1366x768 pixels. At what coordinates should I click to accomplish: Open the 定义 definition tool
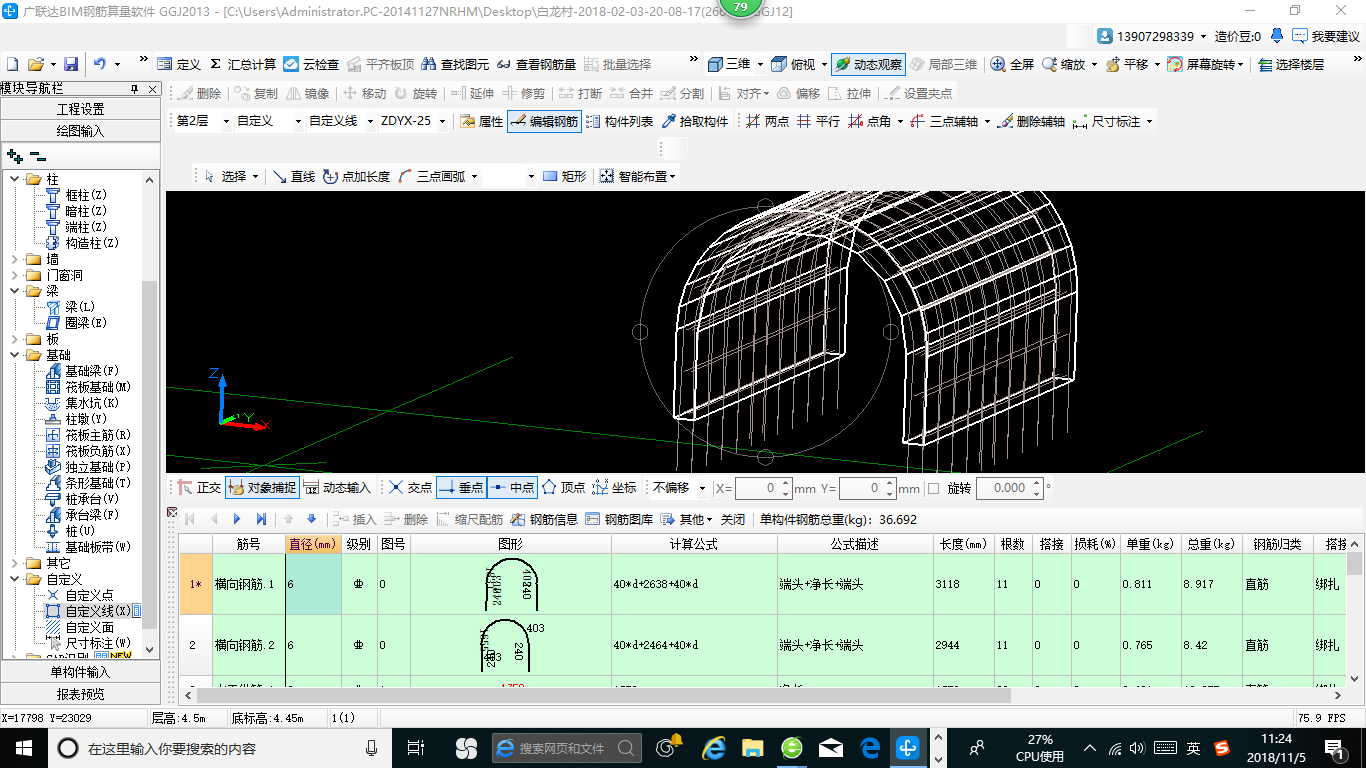click(179, 64)
